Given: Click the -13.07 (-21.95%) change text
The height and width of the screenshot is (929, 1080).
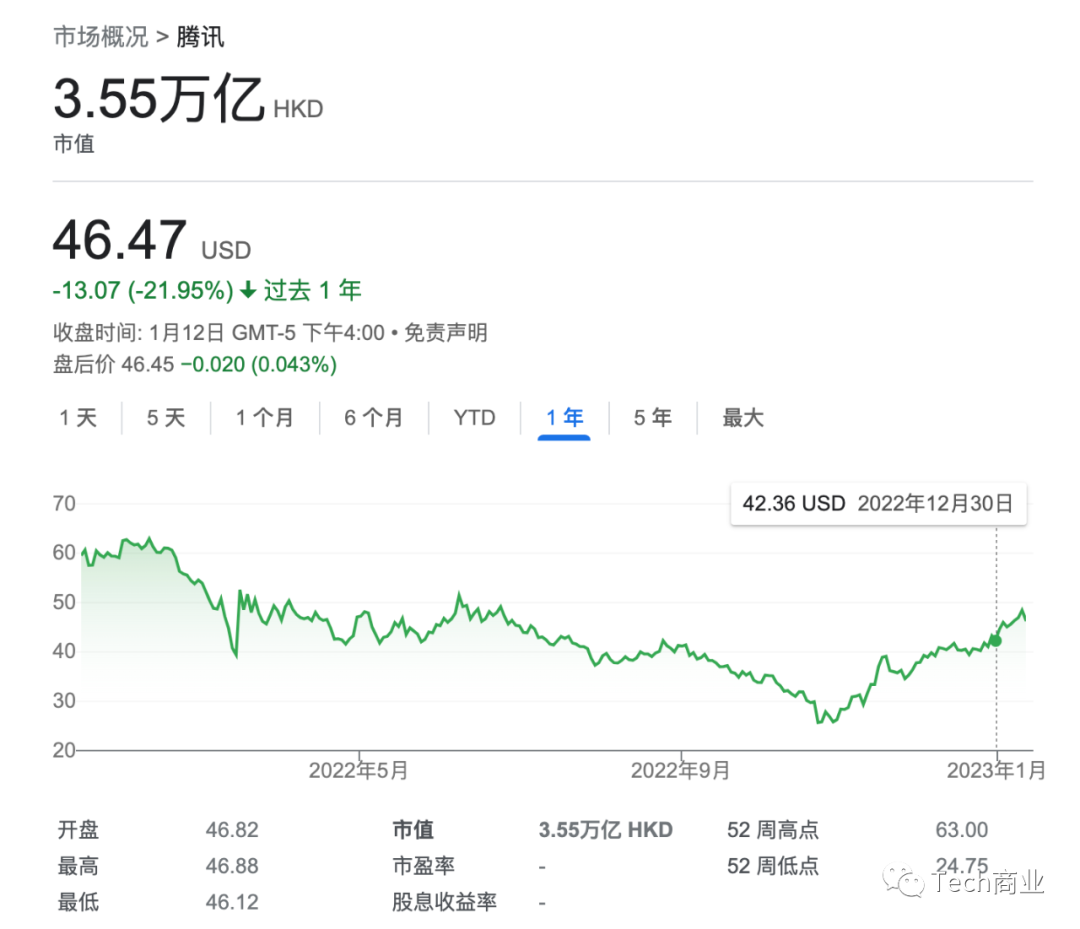Looking at the screenshot, I should point(143,290).
